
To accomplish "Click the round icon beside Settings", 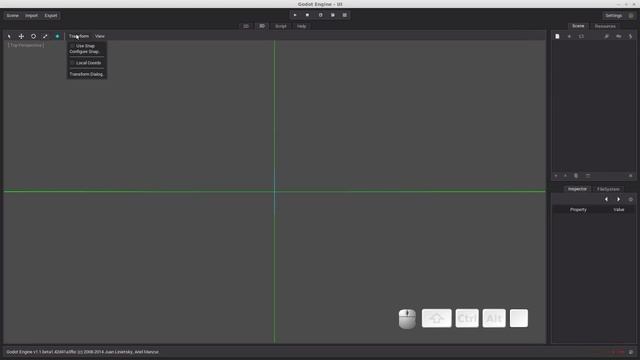I will pyautogui.click(x=631, y=16).
